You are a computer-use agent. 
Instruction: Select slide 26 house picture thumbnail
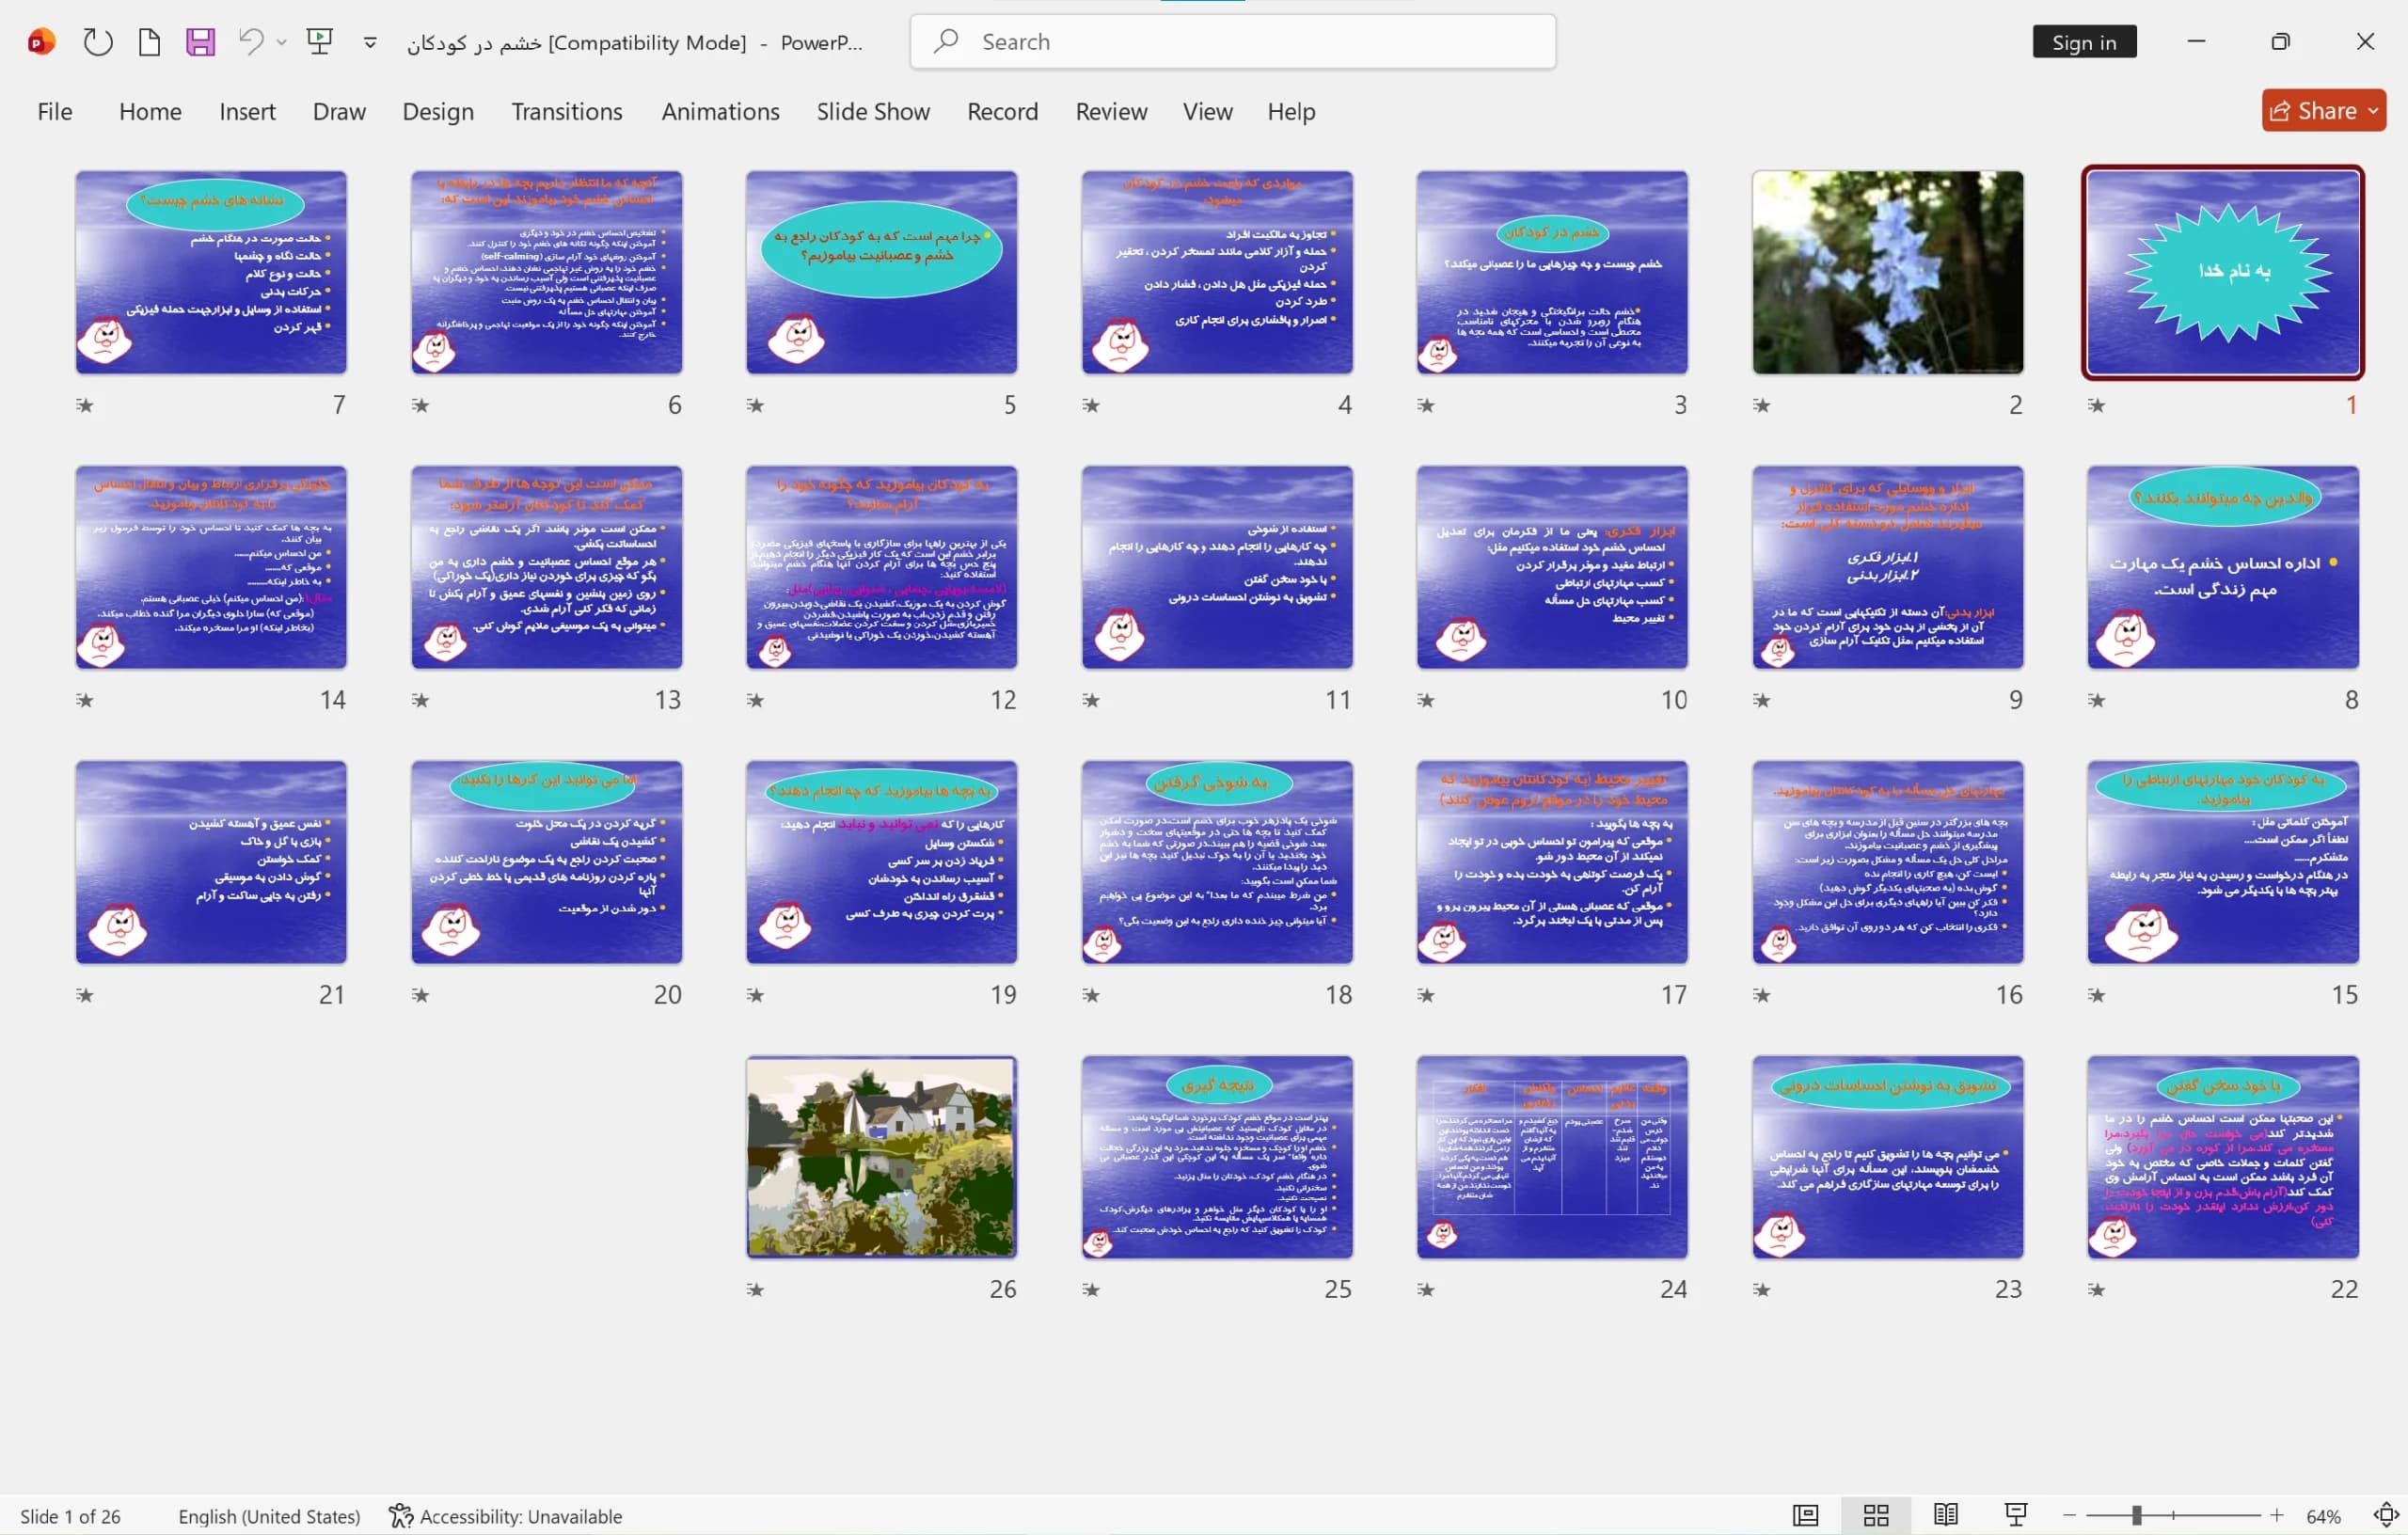(x=881, y=1157)
